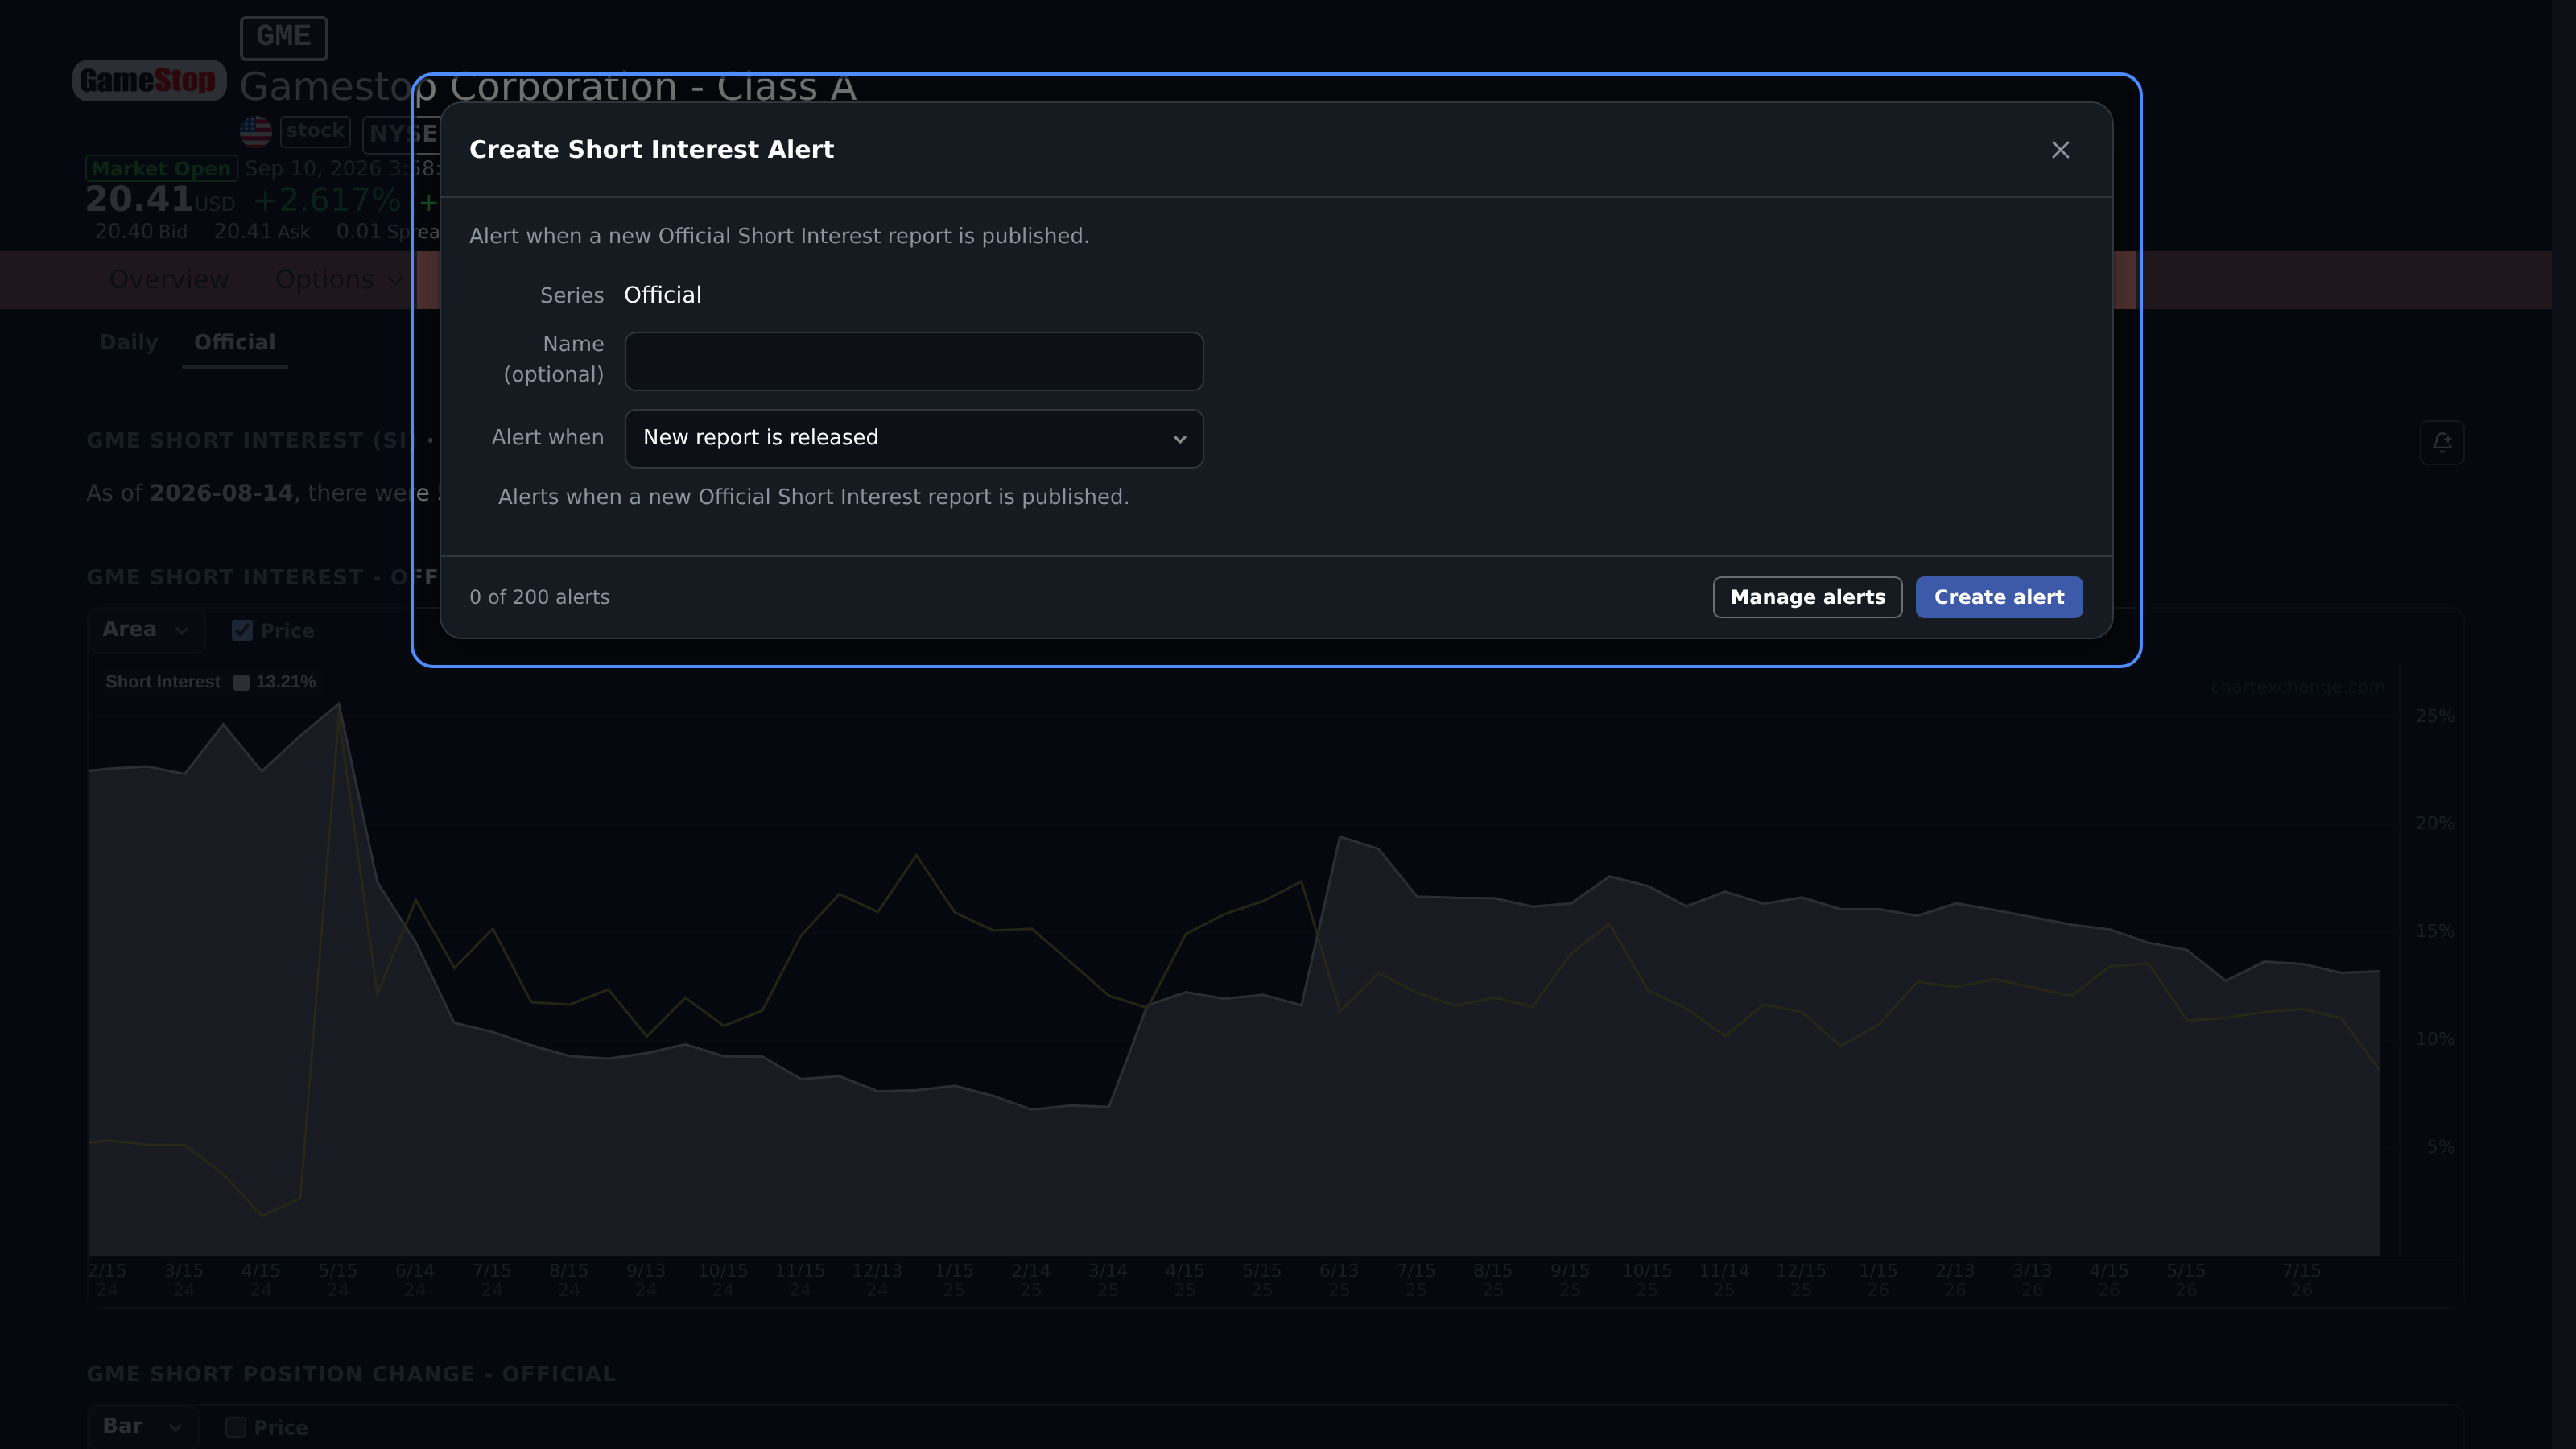This screenshot has height=1449, width=2576.
Task: Open the Alert when dropdown
Action: coord(914,438)
